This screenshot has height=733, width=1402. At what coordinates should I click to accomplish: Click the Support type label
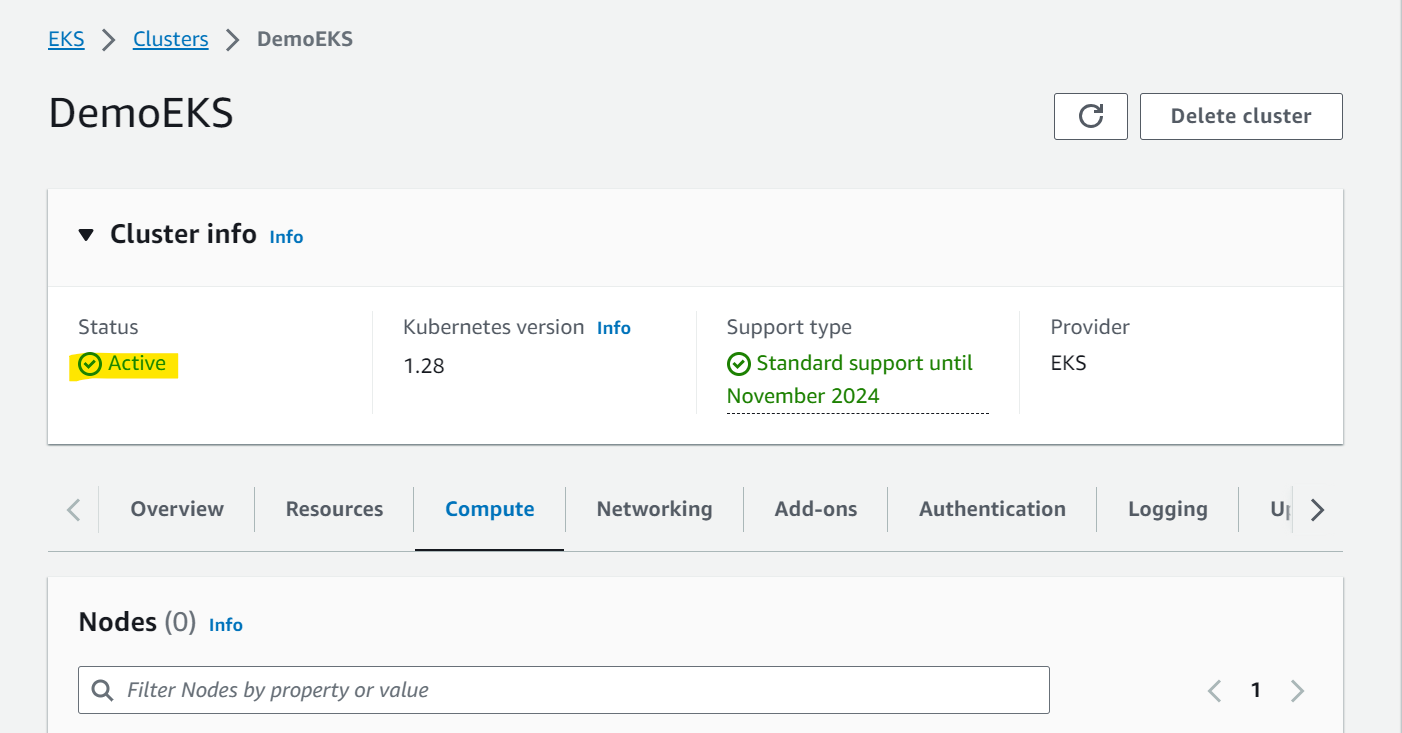click(789, 327)
